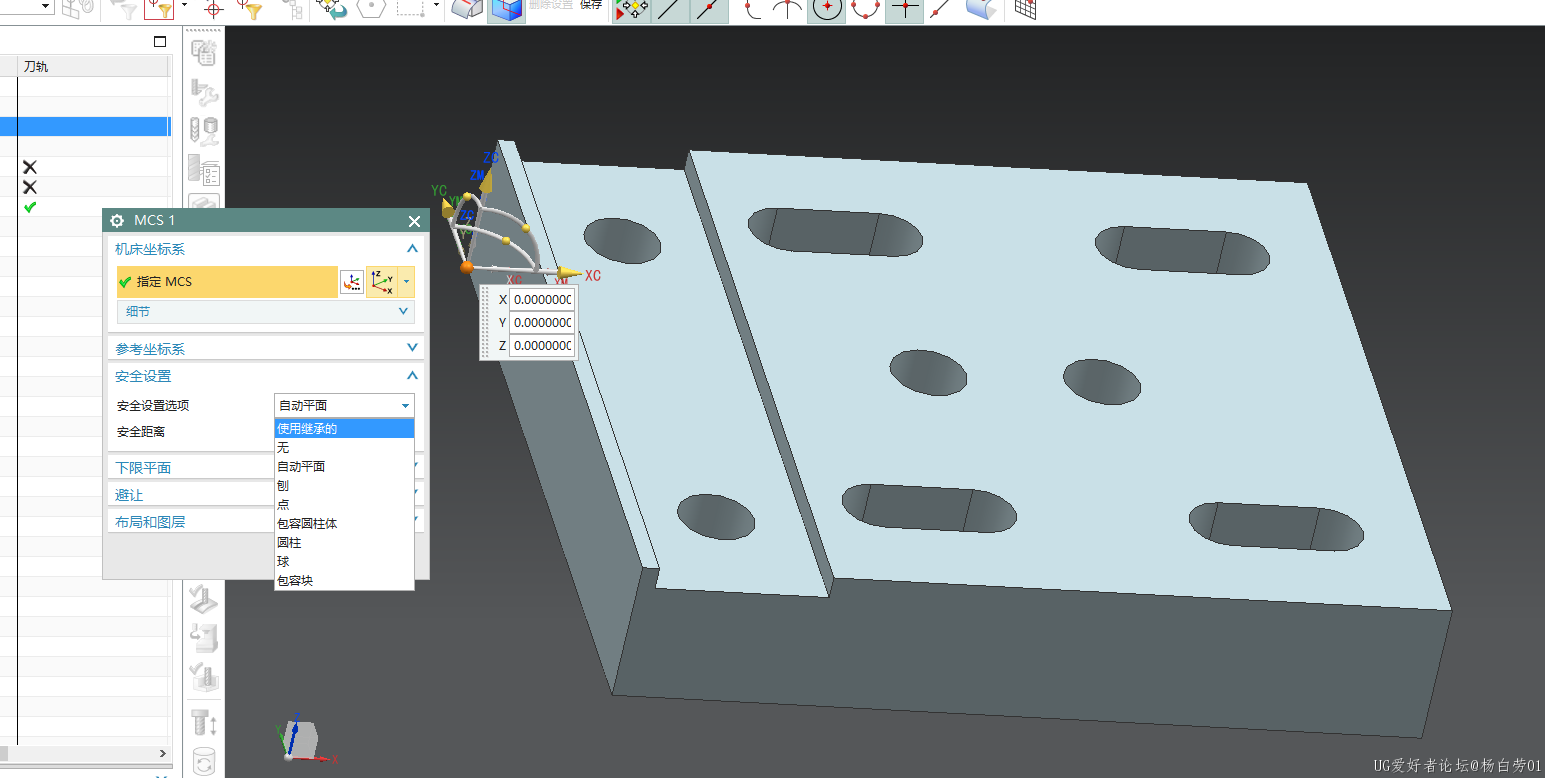Screen dimensions: 1545x778
Task: Click the Y coordinate input field
Action: (x=542, y=322)
